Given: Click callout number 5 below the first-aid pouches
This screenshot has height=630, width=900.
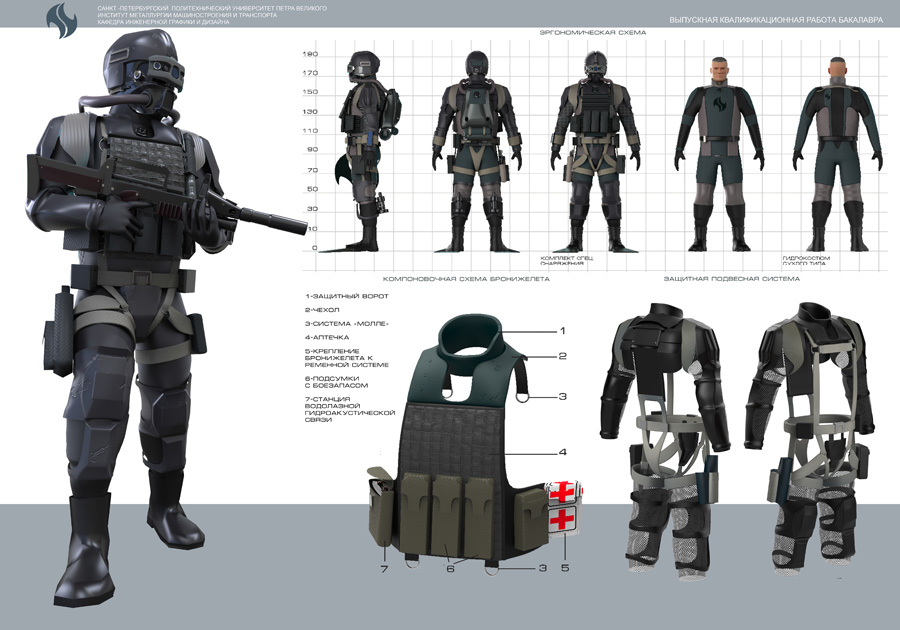Looking at the screenshot, I should pos(565,568).
